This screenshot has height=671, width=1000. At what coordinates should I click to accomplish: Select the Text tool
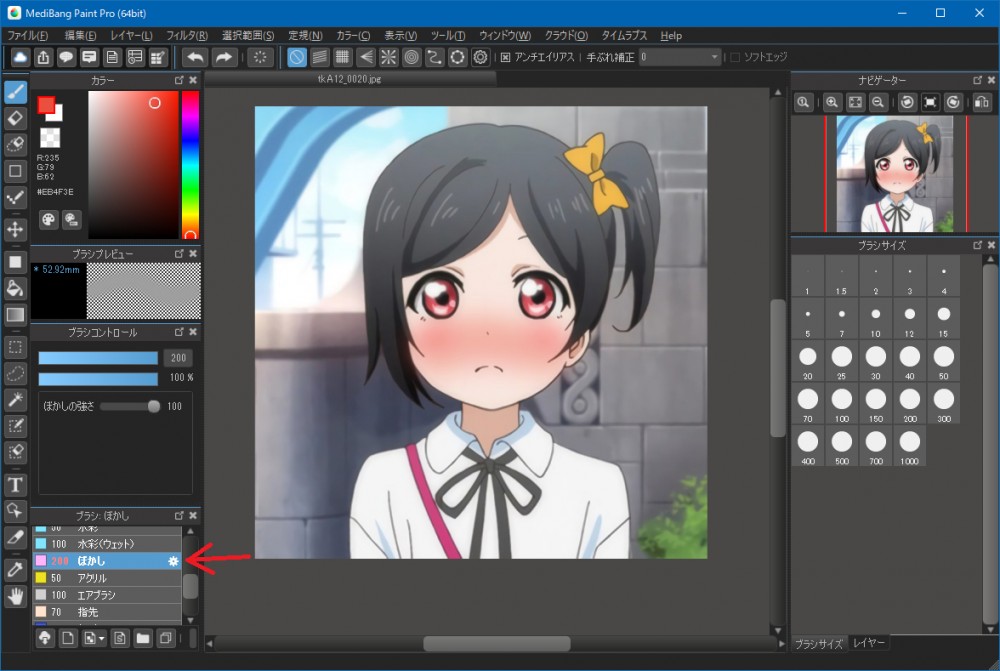[15, 485]
